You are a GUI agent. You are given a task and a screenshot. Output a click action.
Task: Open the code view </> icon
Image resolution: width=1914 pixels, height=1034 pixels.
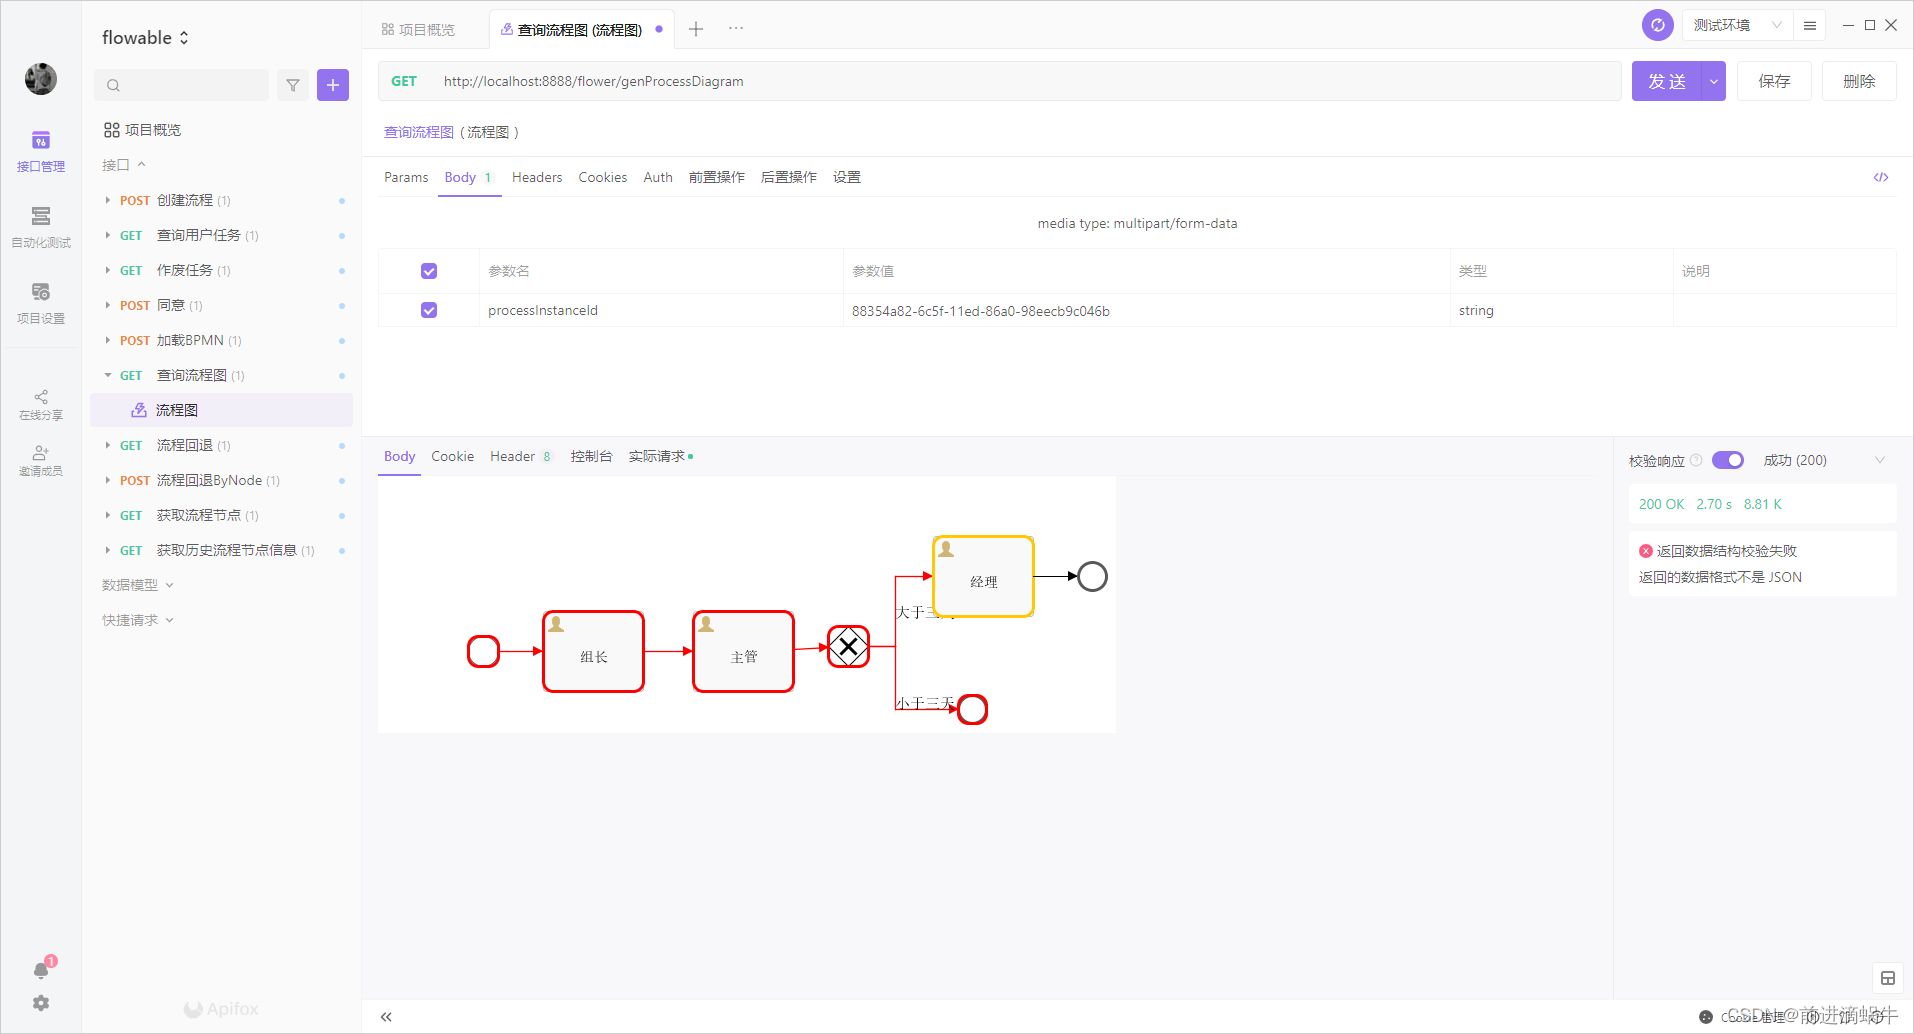click(x=1881, y=177)
